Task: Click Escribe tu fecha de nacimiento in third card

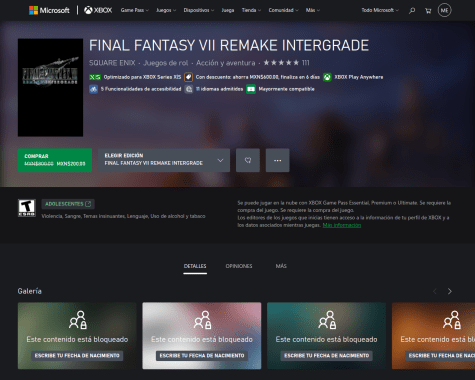Action: coord(327,356)
